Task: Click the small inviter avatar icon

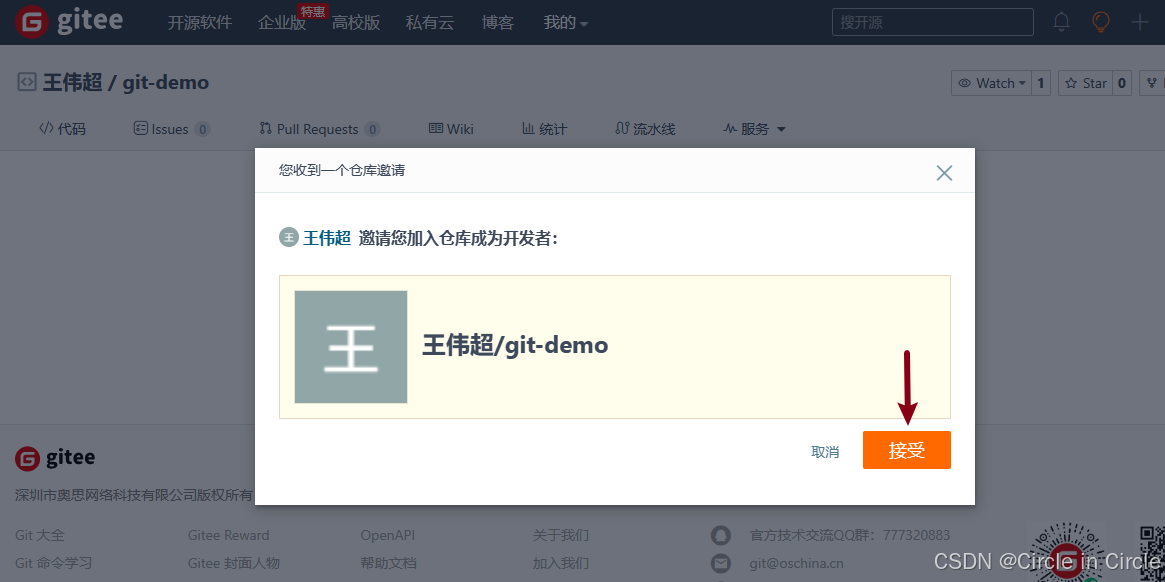Action: (289, 238)
